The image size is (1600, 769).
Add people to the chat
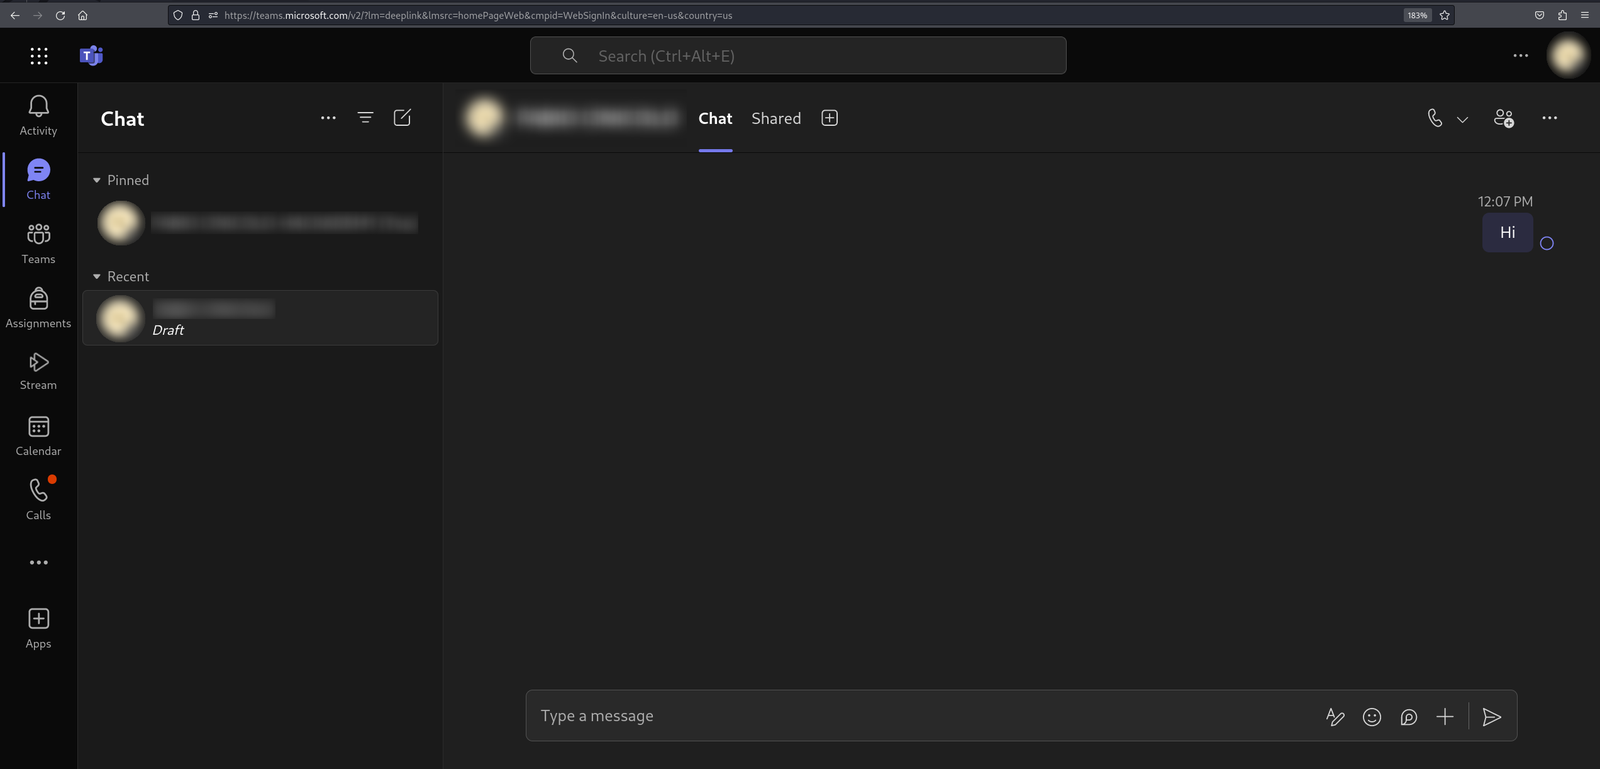[1503, 118]
